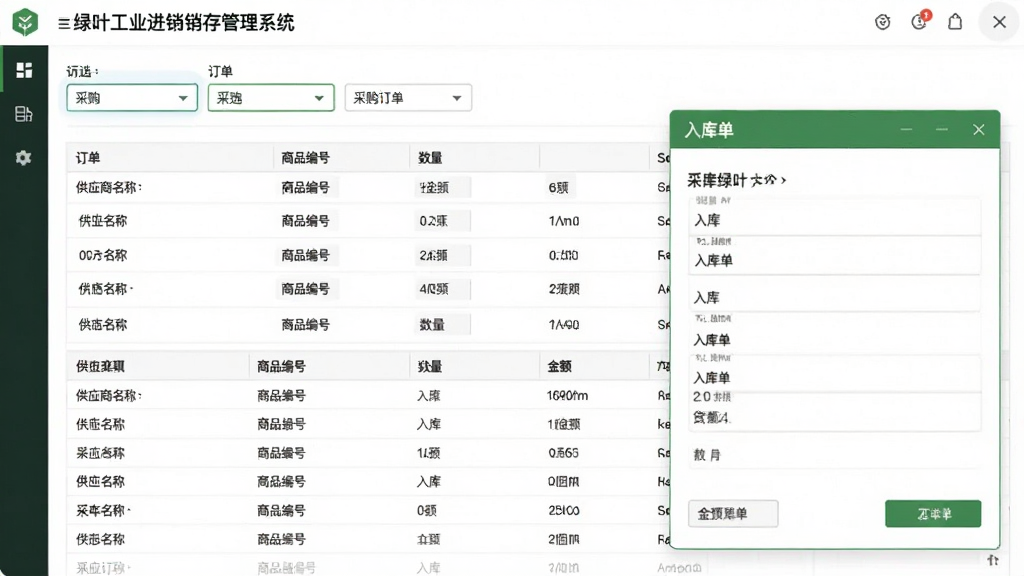This screenshot has height=576, width=1024.
Task: Click the green leaf hexagon app logo
Action: [25, 22]
